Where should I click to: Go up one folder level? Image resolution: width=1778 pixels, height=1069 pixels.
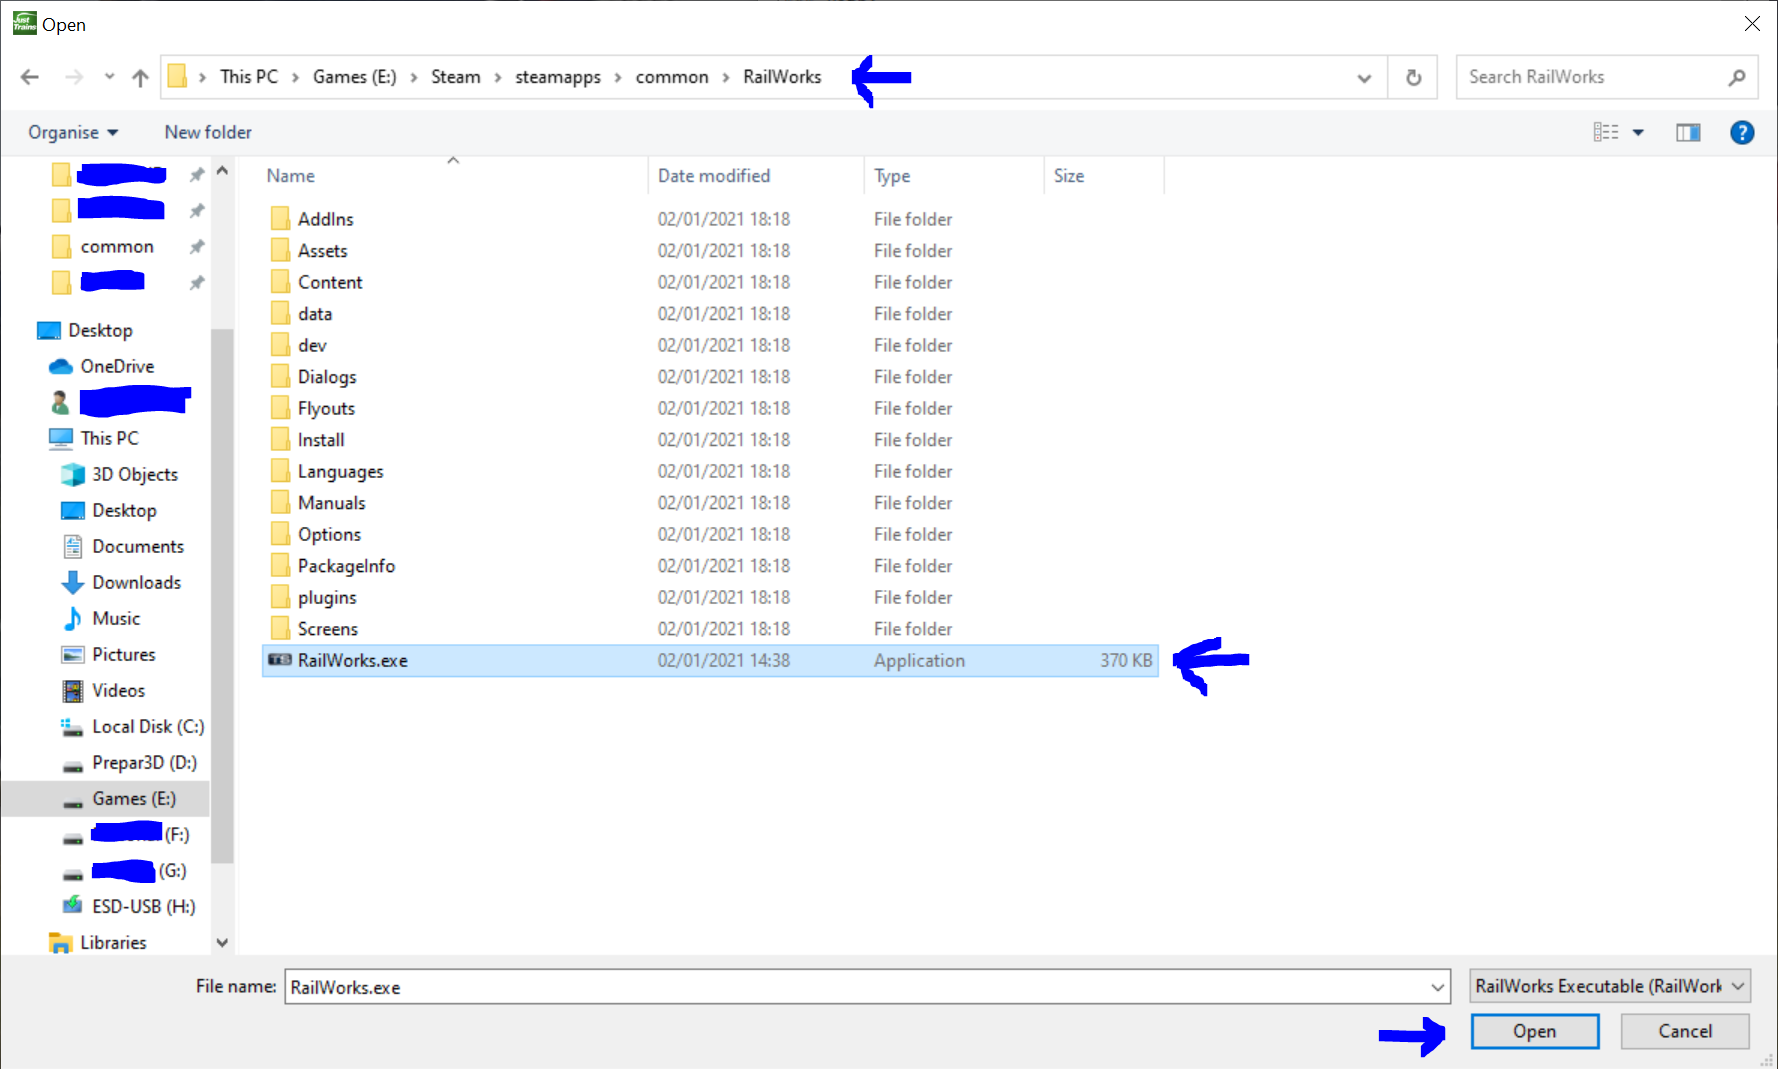140,77
